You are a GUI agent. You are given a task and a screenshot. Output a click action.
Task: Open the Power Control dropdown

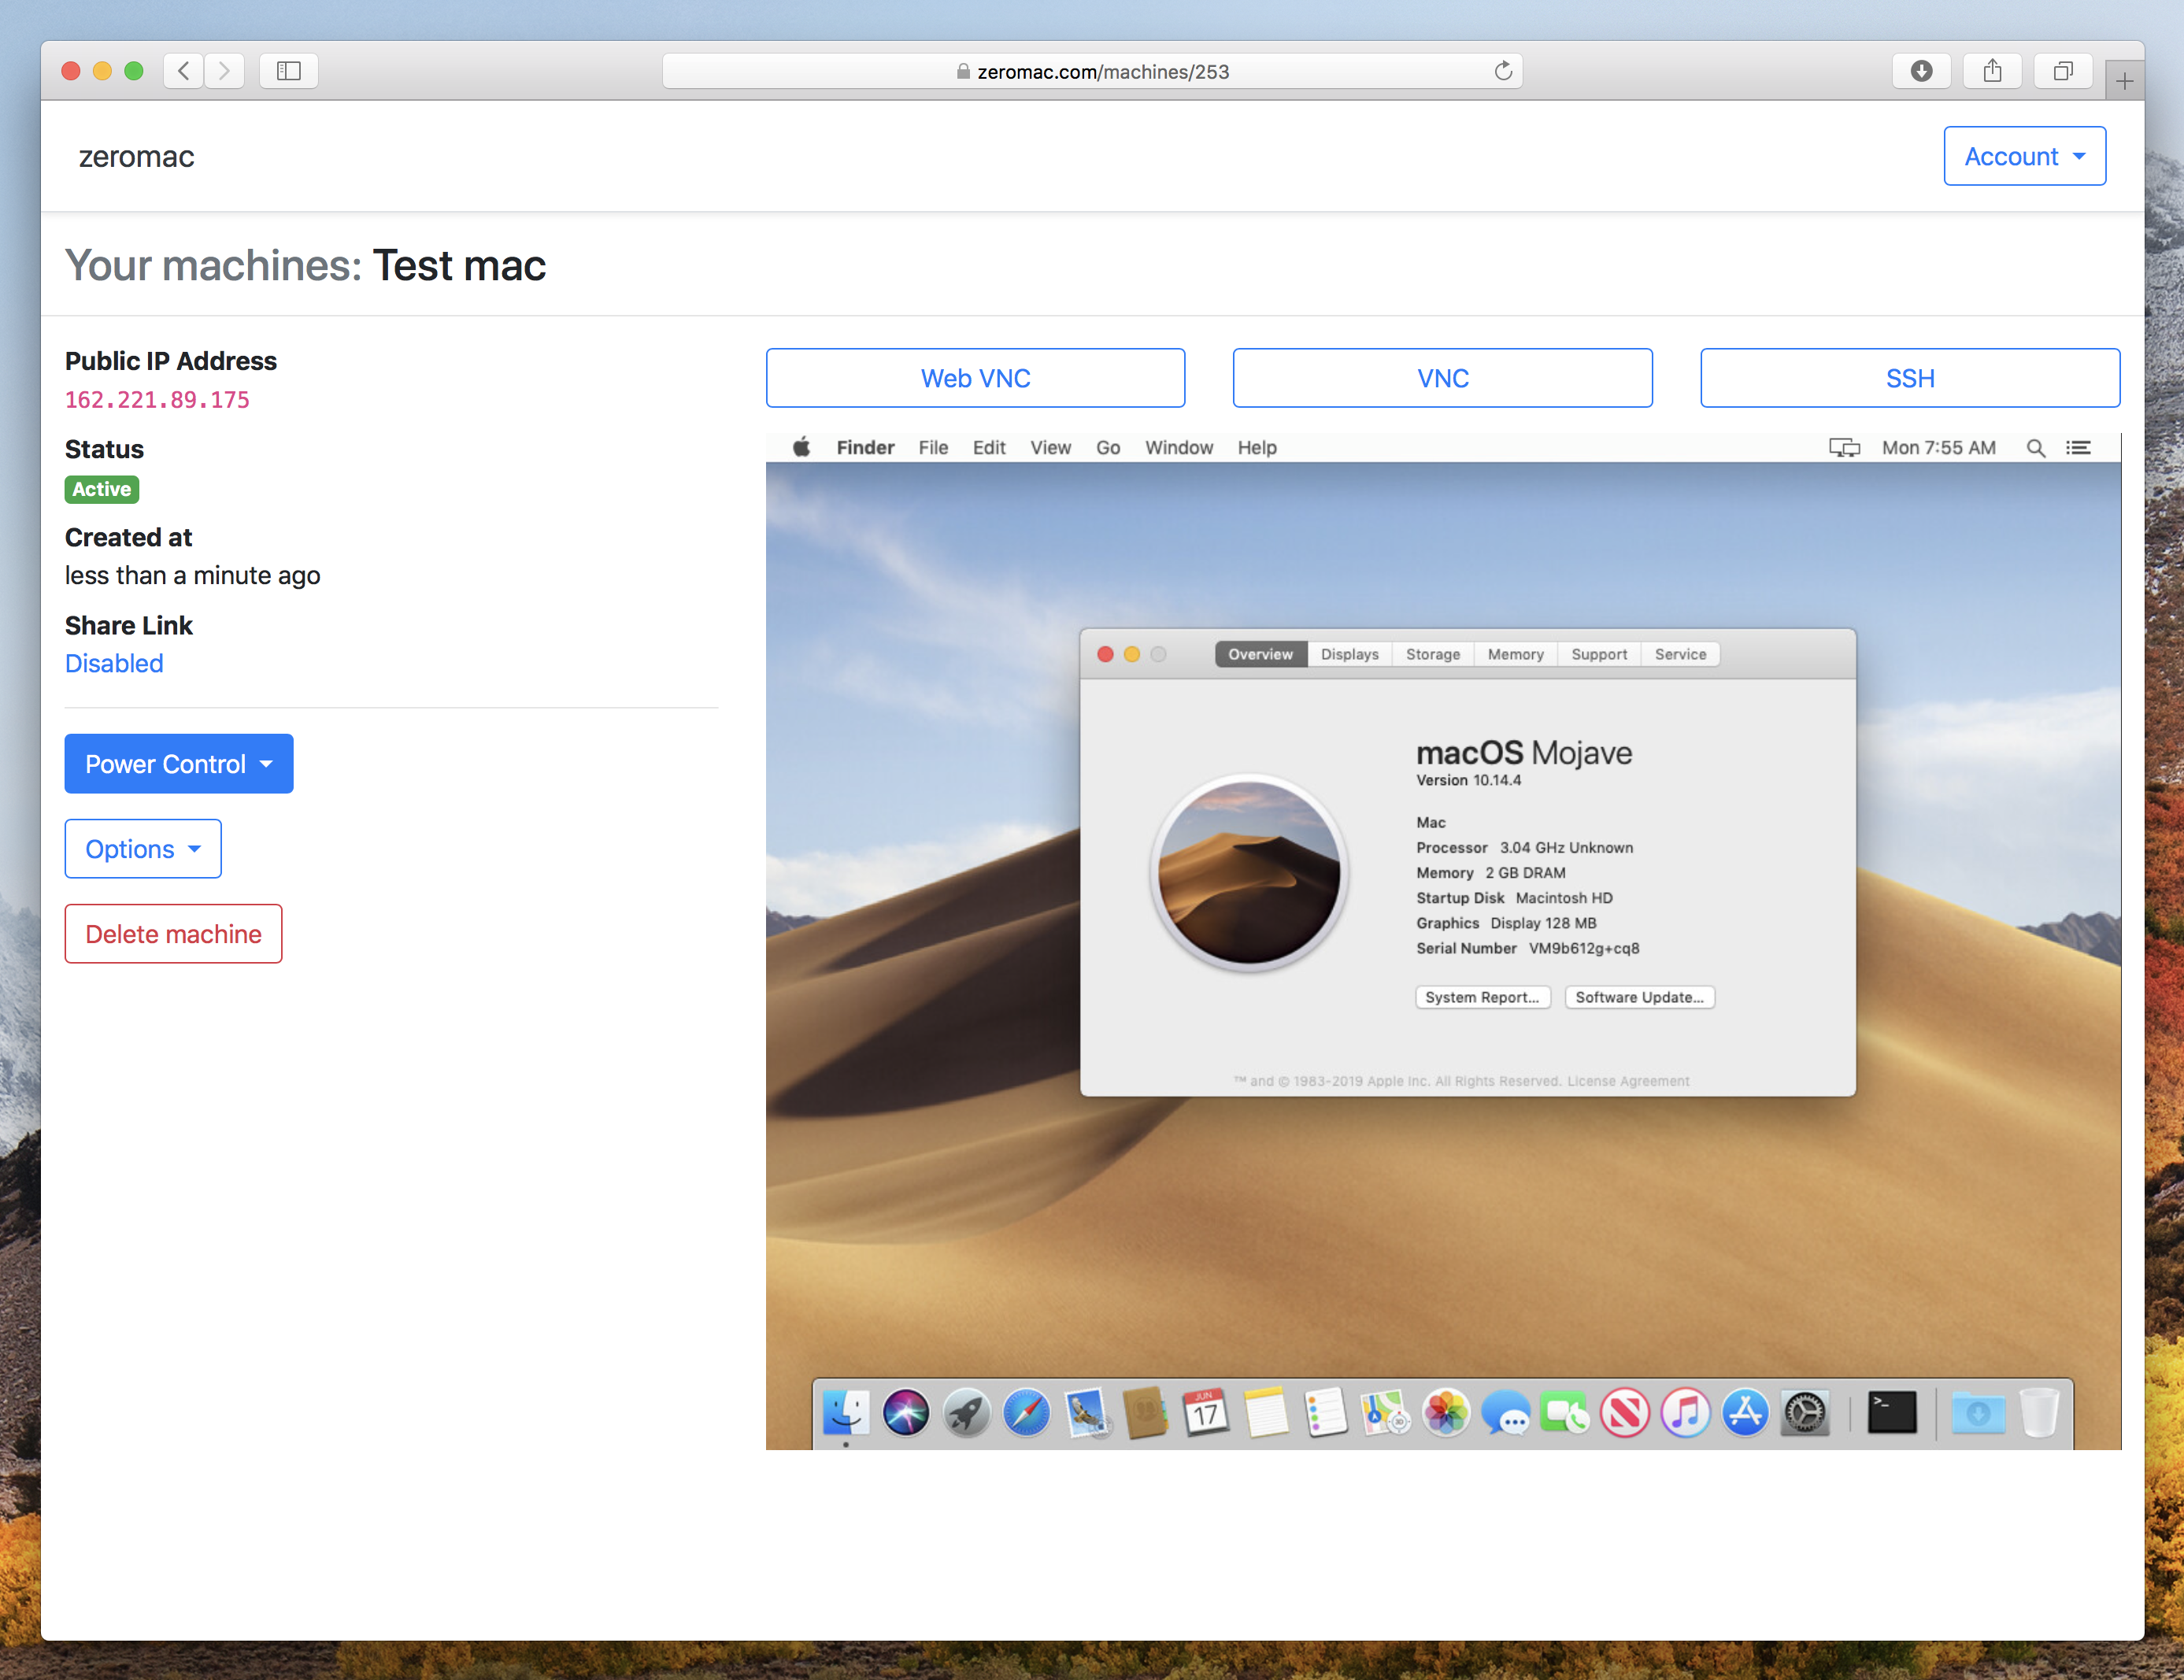pos(179,764)
